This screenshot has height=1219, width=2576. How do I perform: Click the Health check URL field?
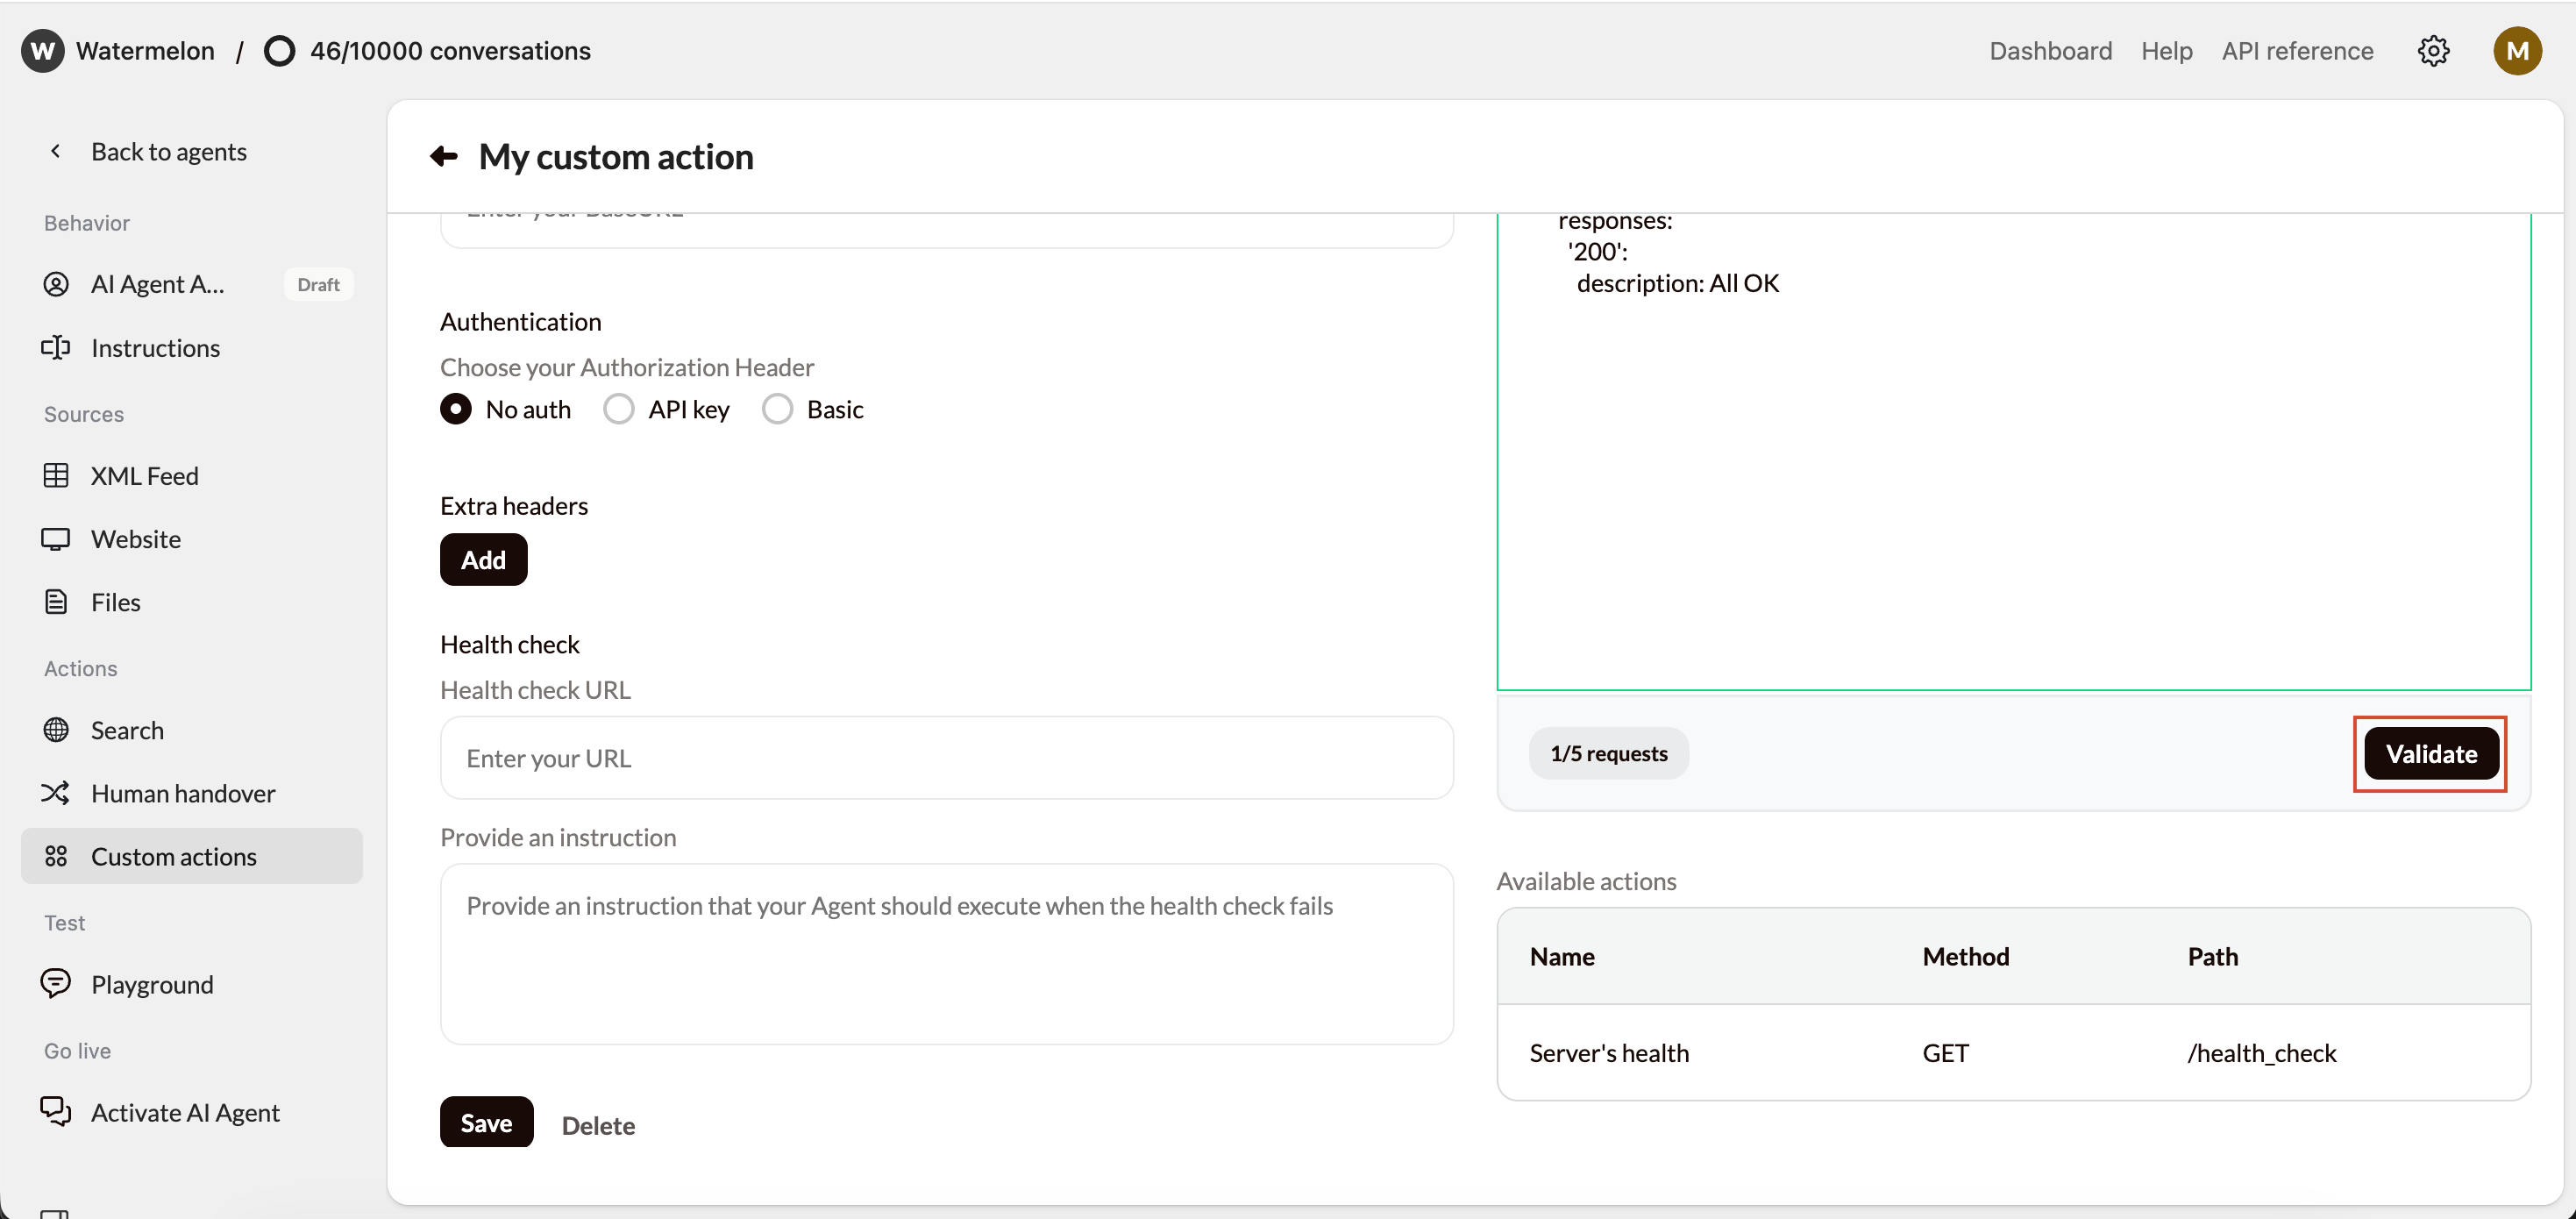[x=946, y=758]
